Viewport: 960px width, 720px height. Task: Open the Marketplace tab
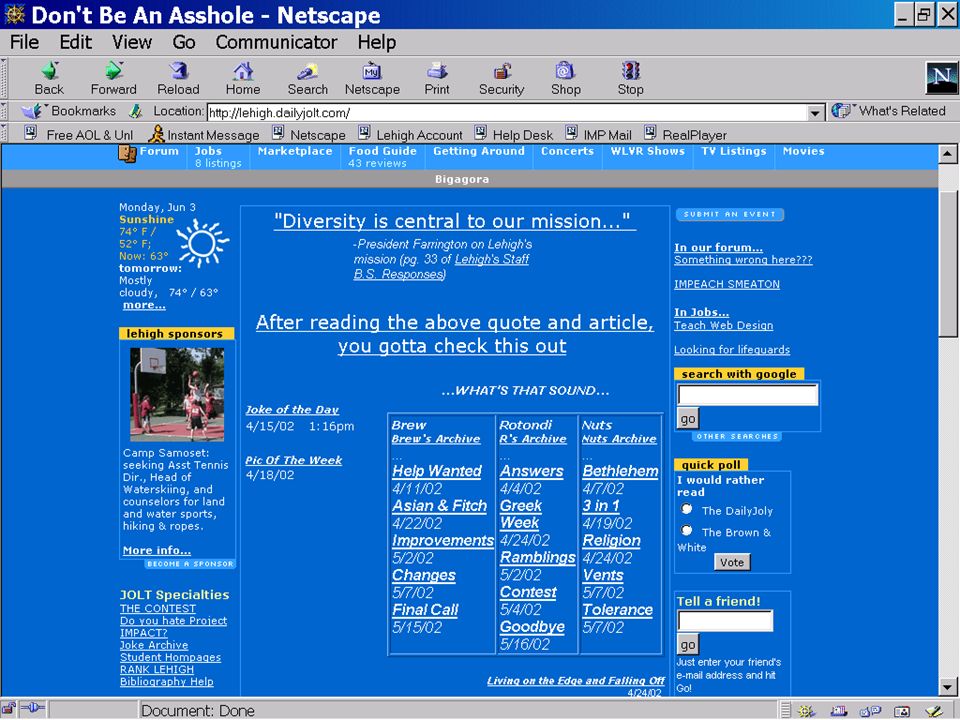pyautogui.click(x=294, y=151)
